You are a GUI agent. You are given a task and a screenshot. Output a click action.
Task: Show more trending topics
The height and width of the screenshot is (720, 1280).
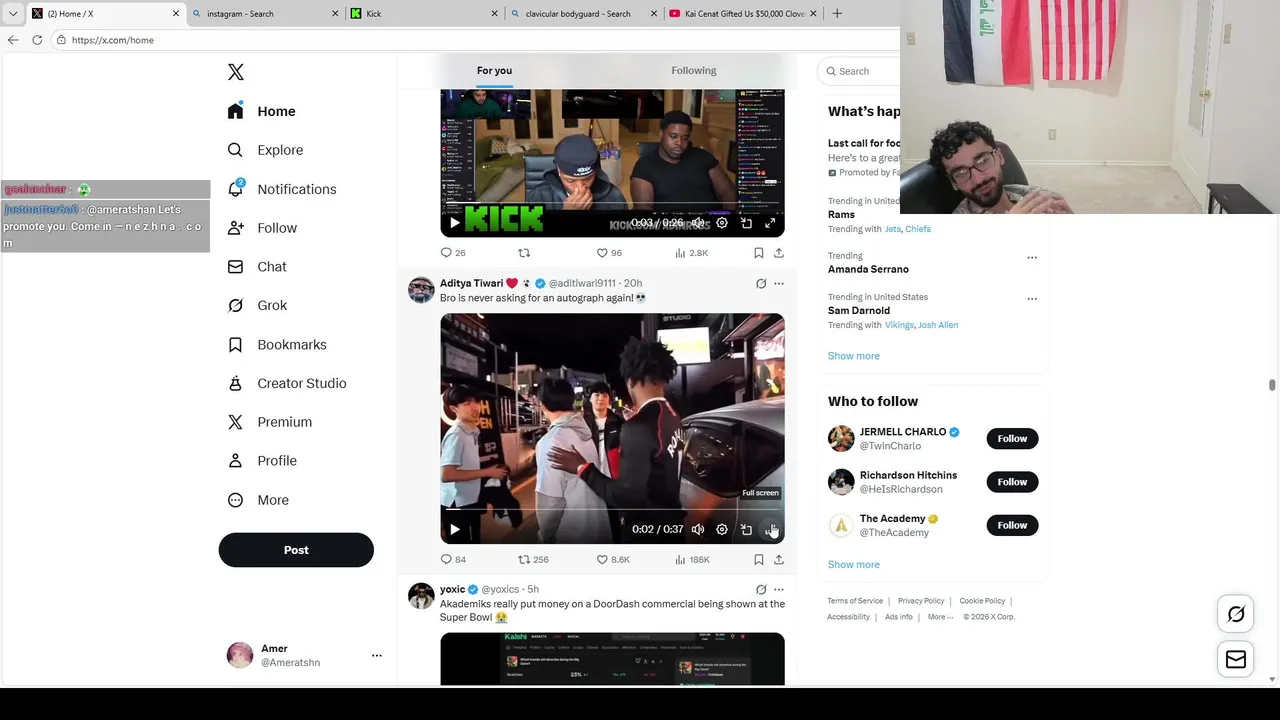(x=854, y=356)
